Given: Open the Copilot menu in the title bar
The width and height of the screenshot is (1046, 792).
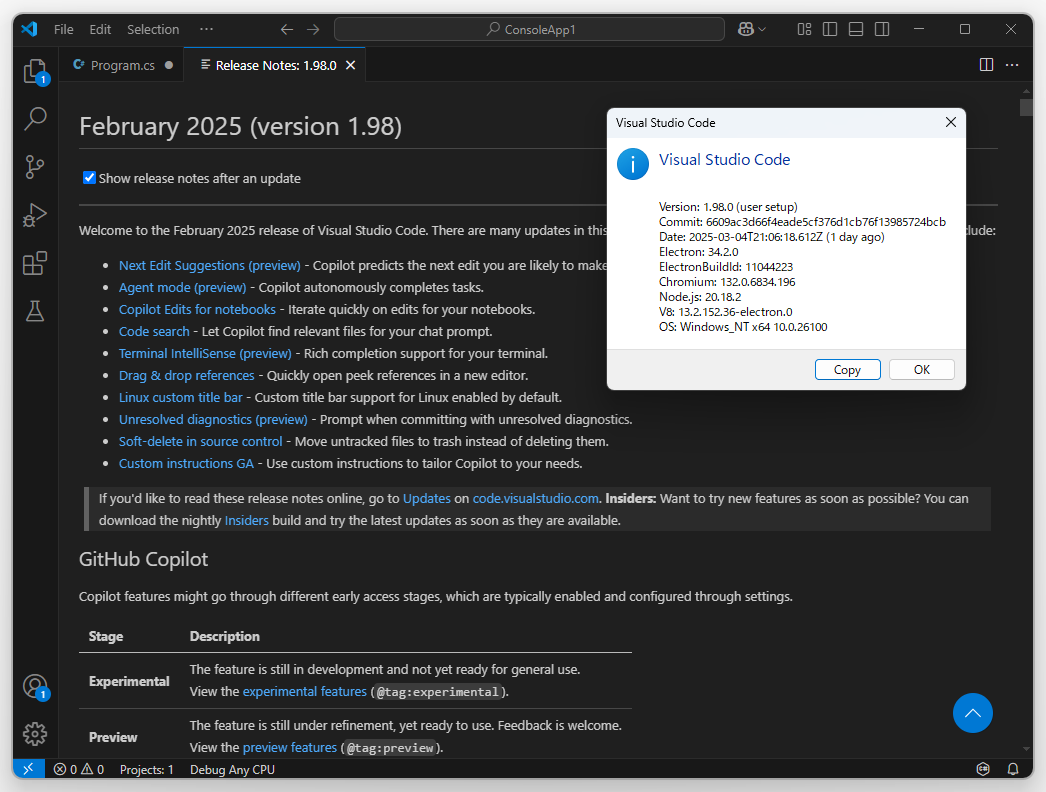Looking at the screenshot, I should click(x=748, y=29).
